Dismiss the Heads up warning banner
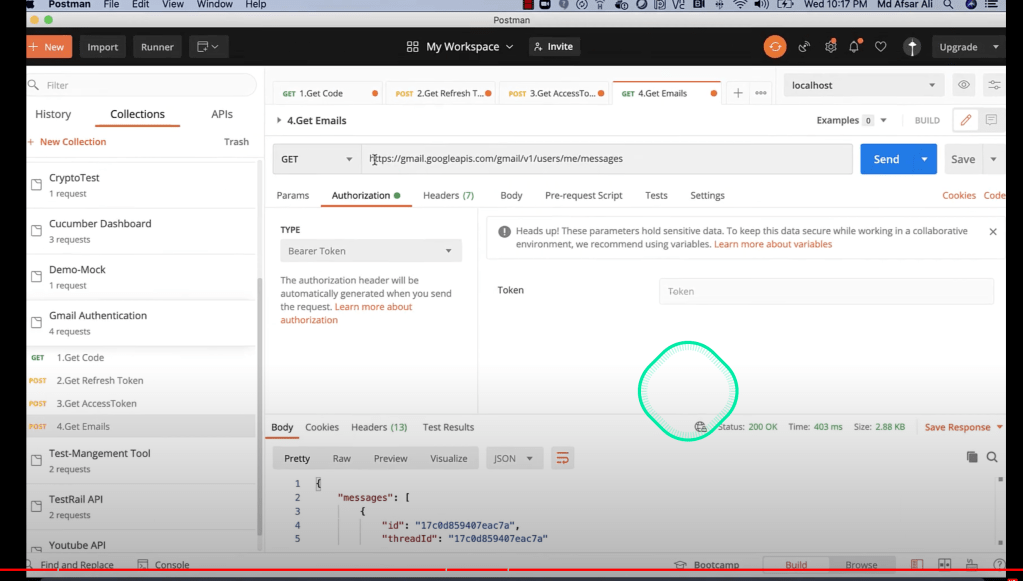This screenshot has width=1023, height=581. click(993, 231)
